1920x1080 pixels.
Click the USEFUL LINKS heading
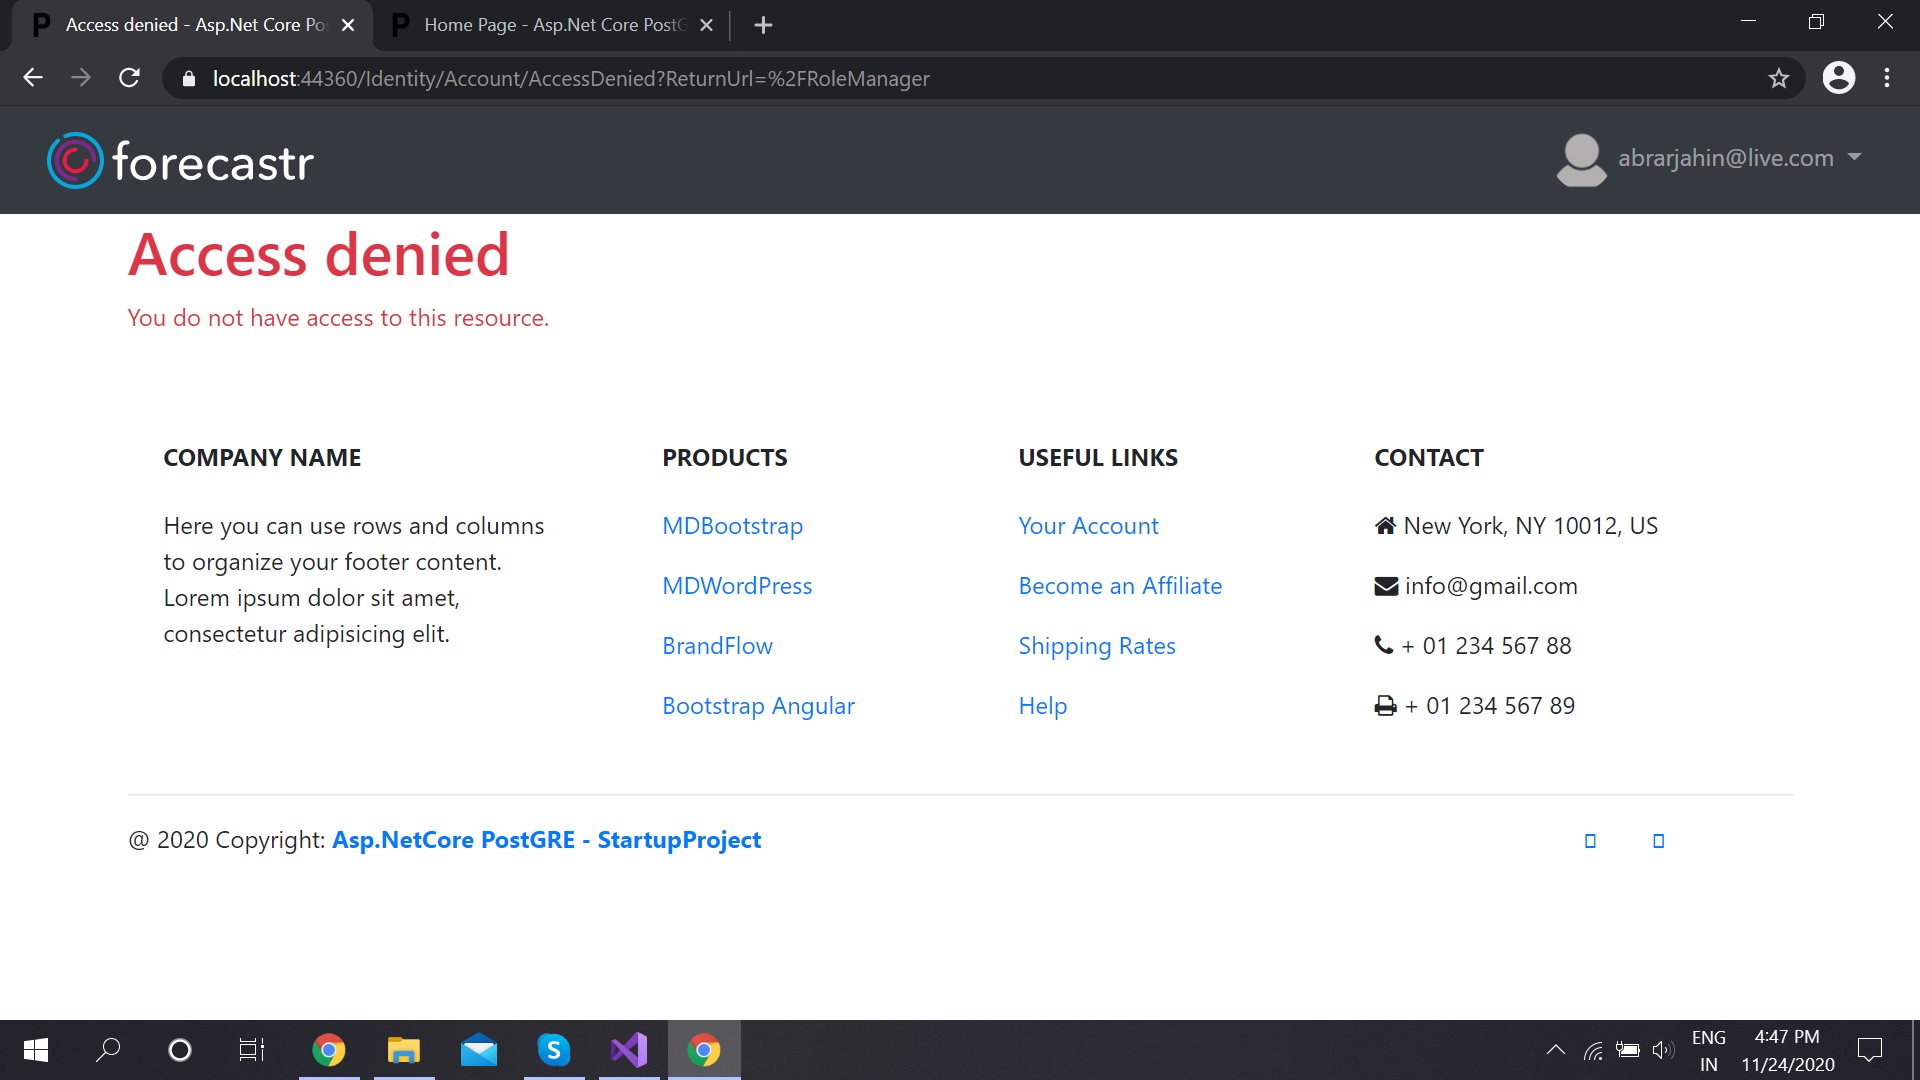point(1098,458)
